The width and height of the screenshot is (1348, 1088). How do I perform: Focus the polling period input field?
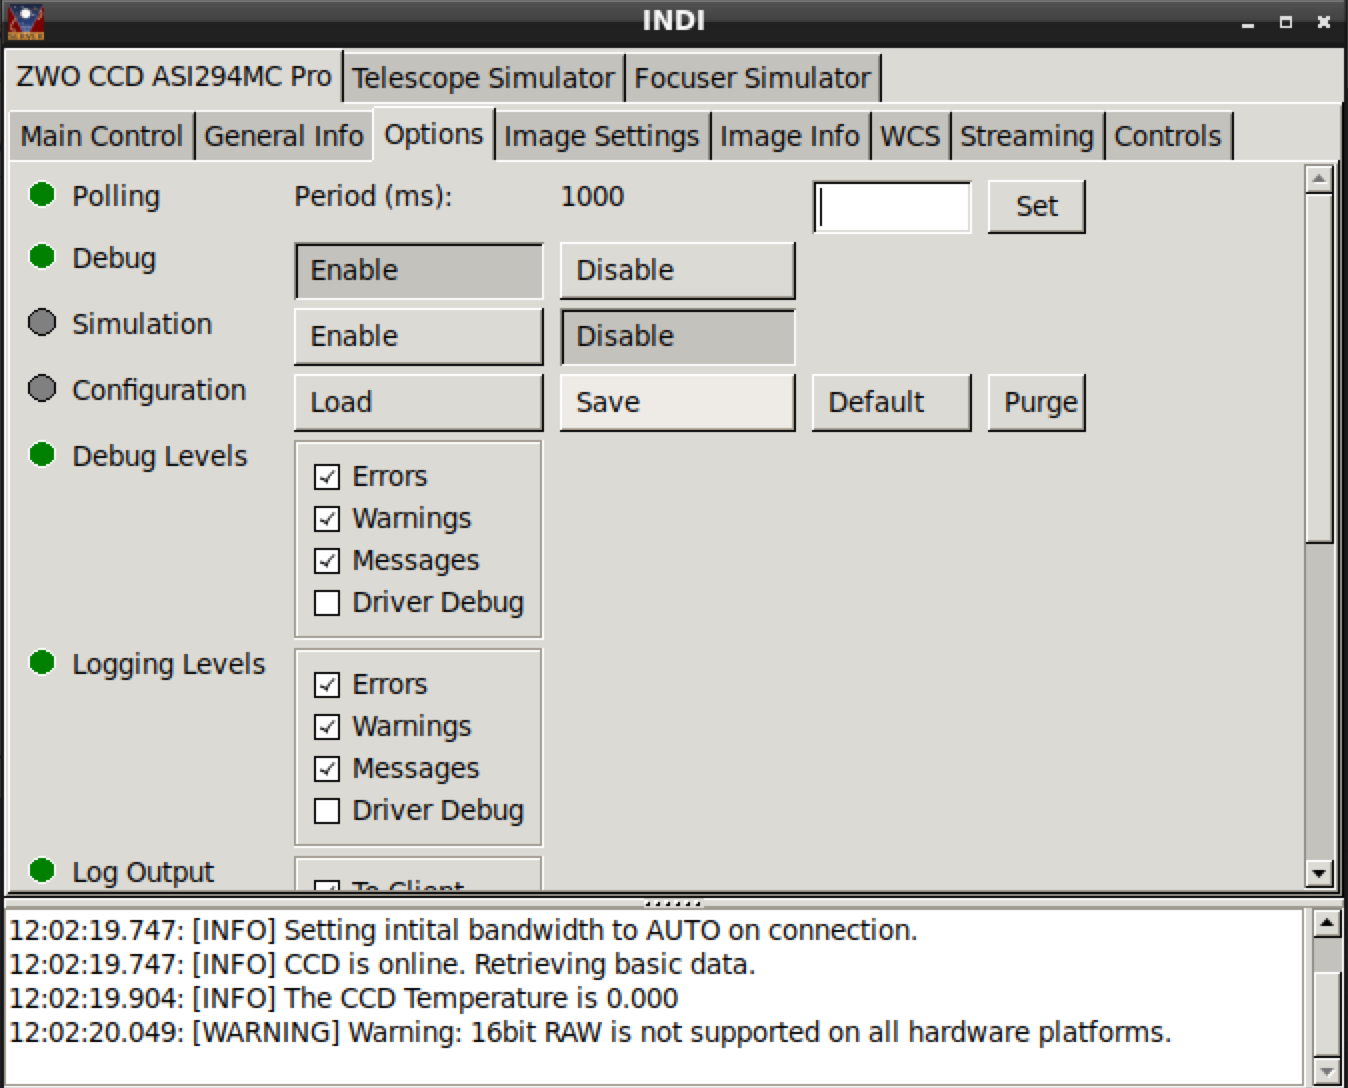coord(892,207)
